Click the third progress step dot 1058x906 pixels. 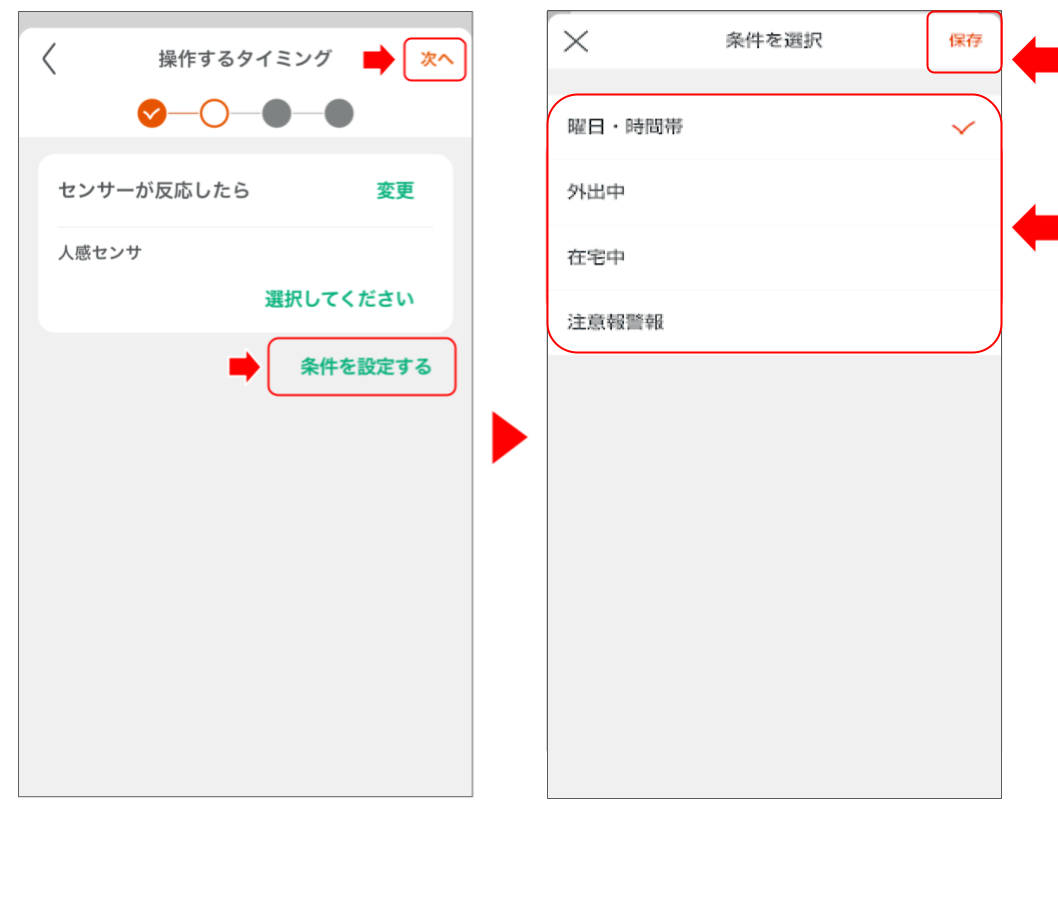pyautogui.click(x=276, y=114)
